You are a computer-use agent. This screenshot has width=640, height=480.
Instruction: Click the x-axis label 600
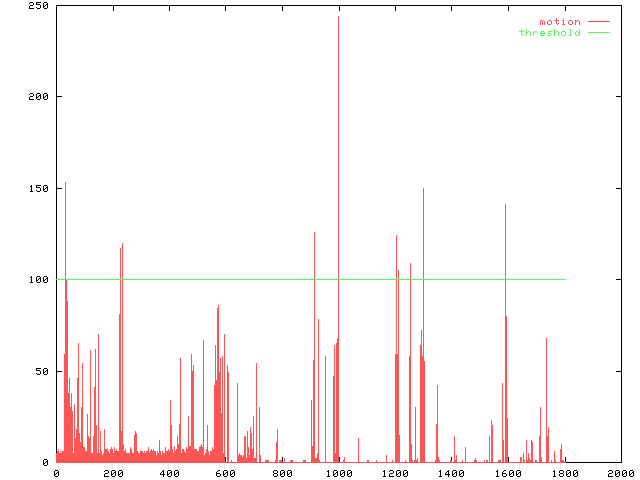point(225,474)
